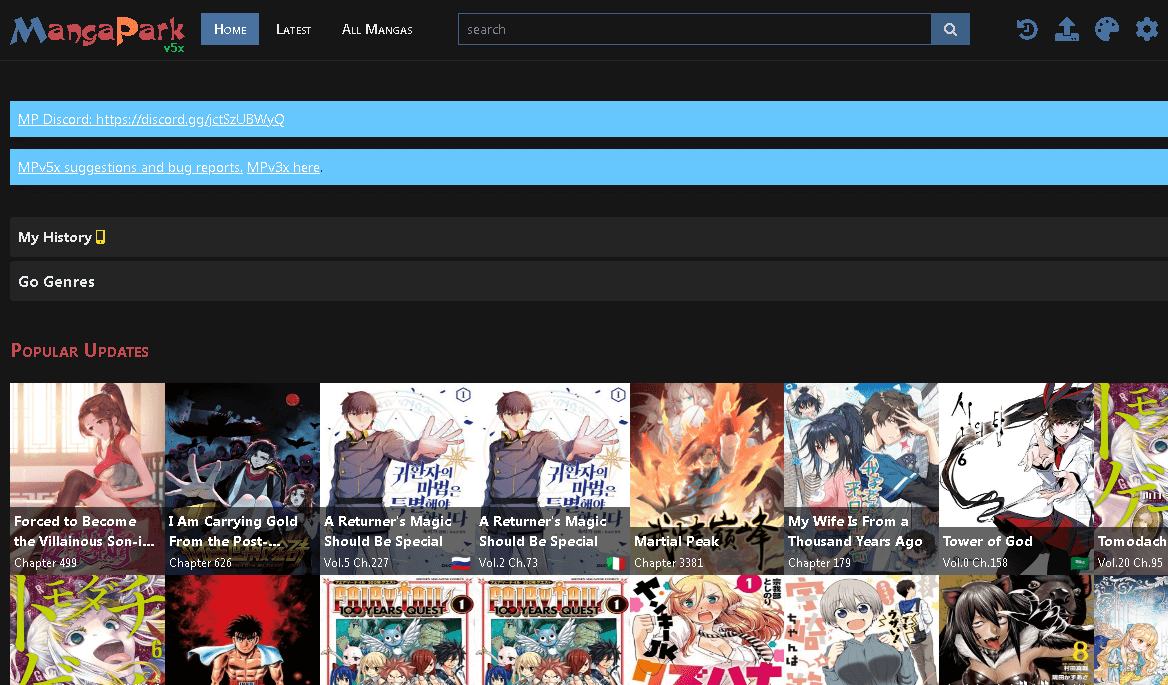Viewport: 1168px width, 685px height.
Task: Expand the Go Genres section
Action: pyautogui.click(x=588, y=281)
